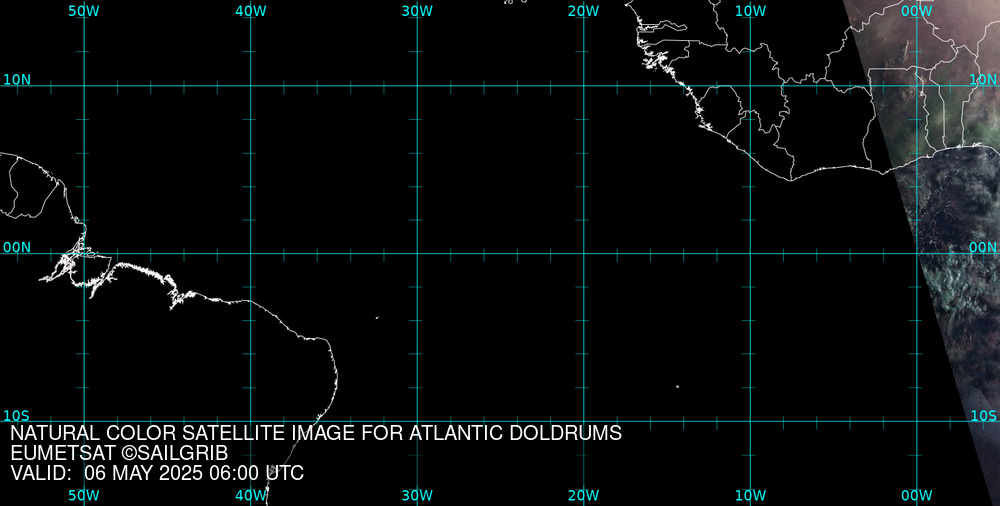Click the 10W longitude label along the bottom edge

point(750,496)
